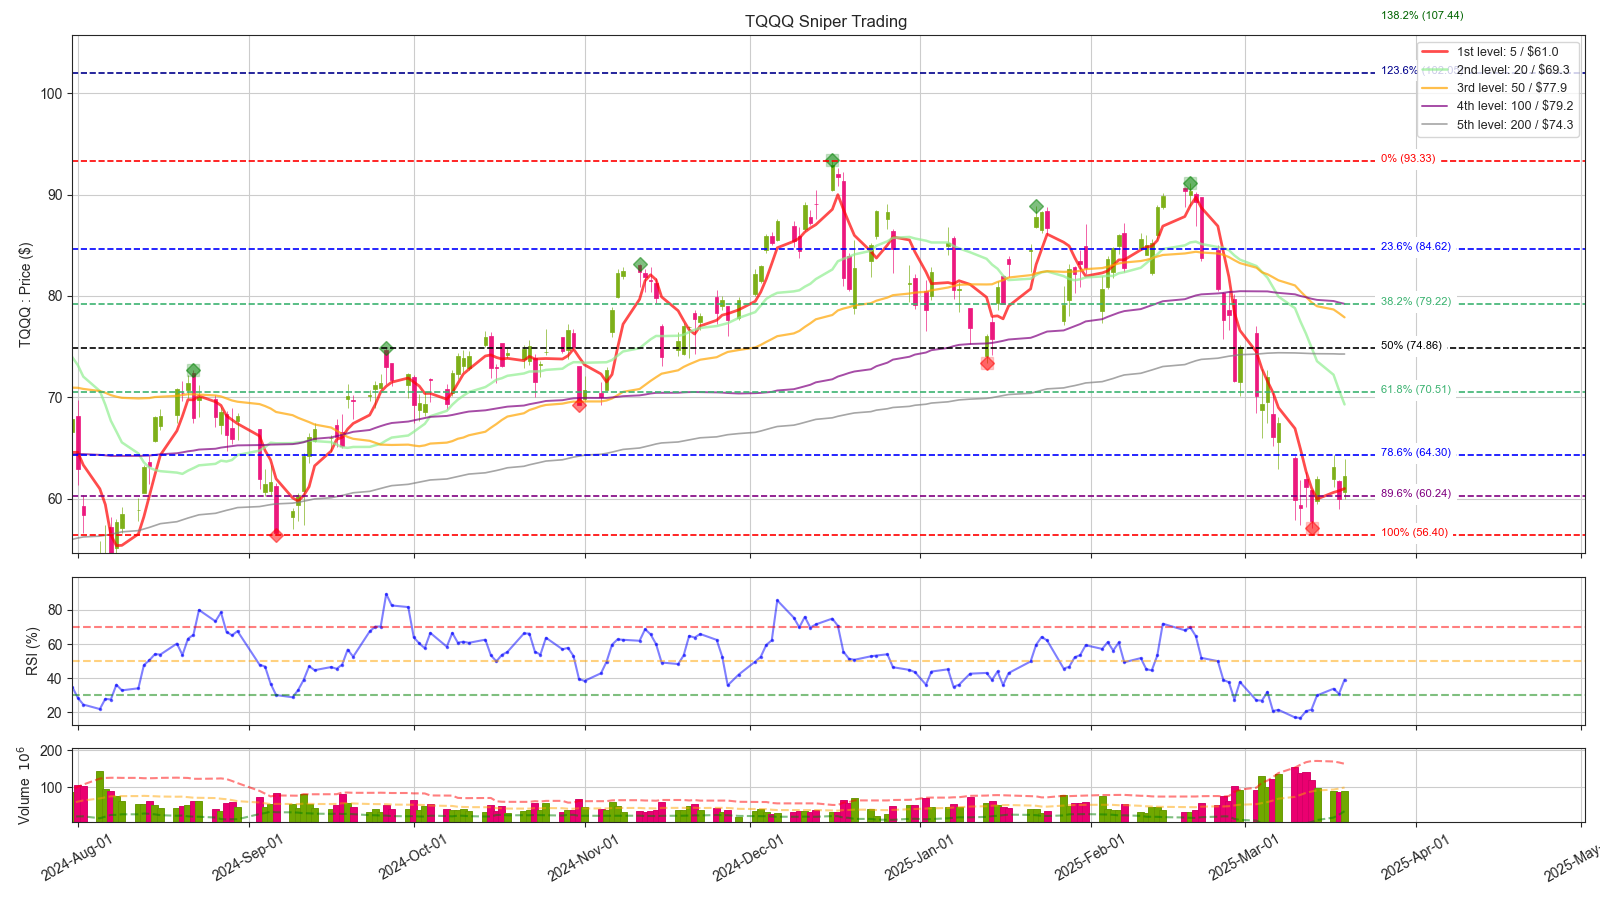Select legend text '5th level: 200 / $74.3'

point(1515,125)
